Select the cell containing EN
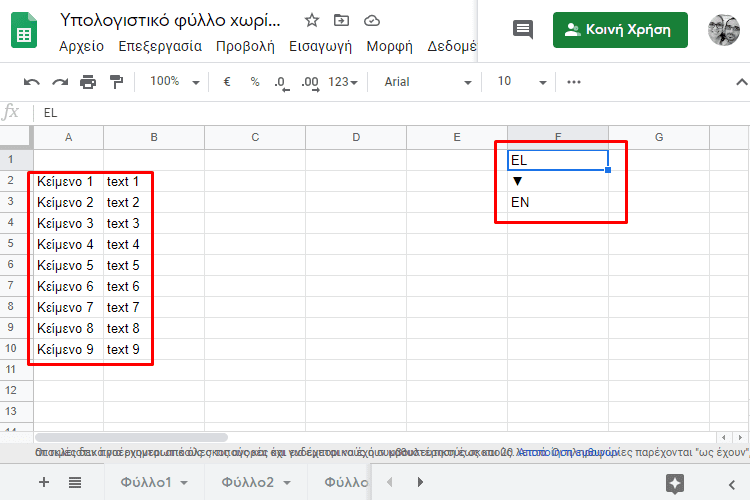 (558, 202)
